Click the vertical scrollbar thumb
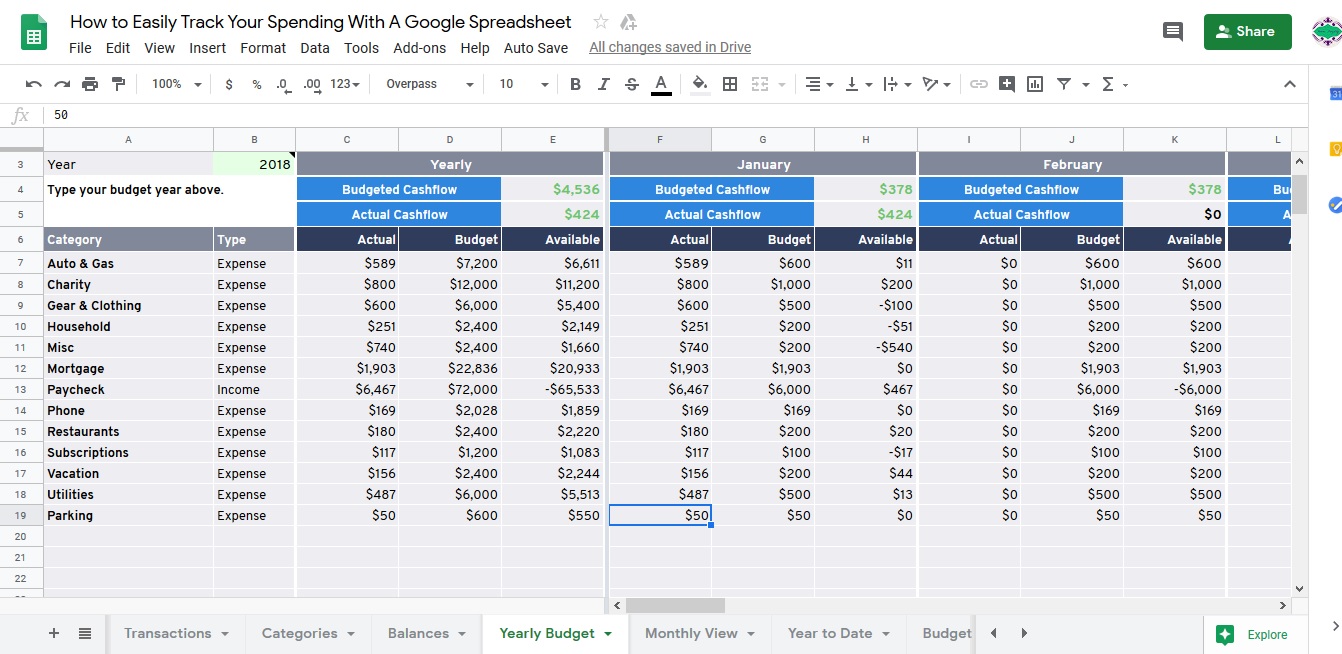1342x654 pixels. [x=1299, y=194]
